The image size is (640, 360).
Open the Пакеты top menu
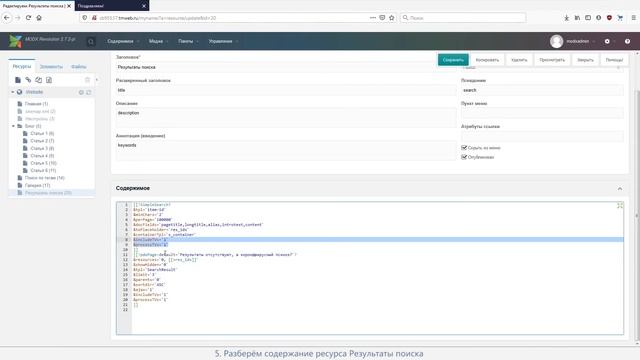coord(188,41)
